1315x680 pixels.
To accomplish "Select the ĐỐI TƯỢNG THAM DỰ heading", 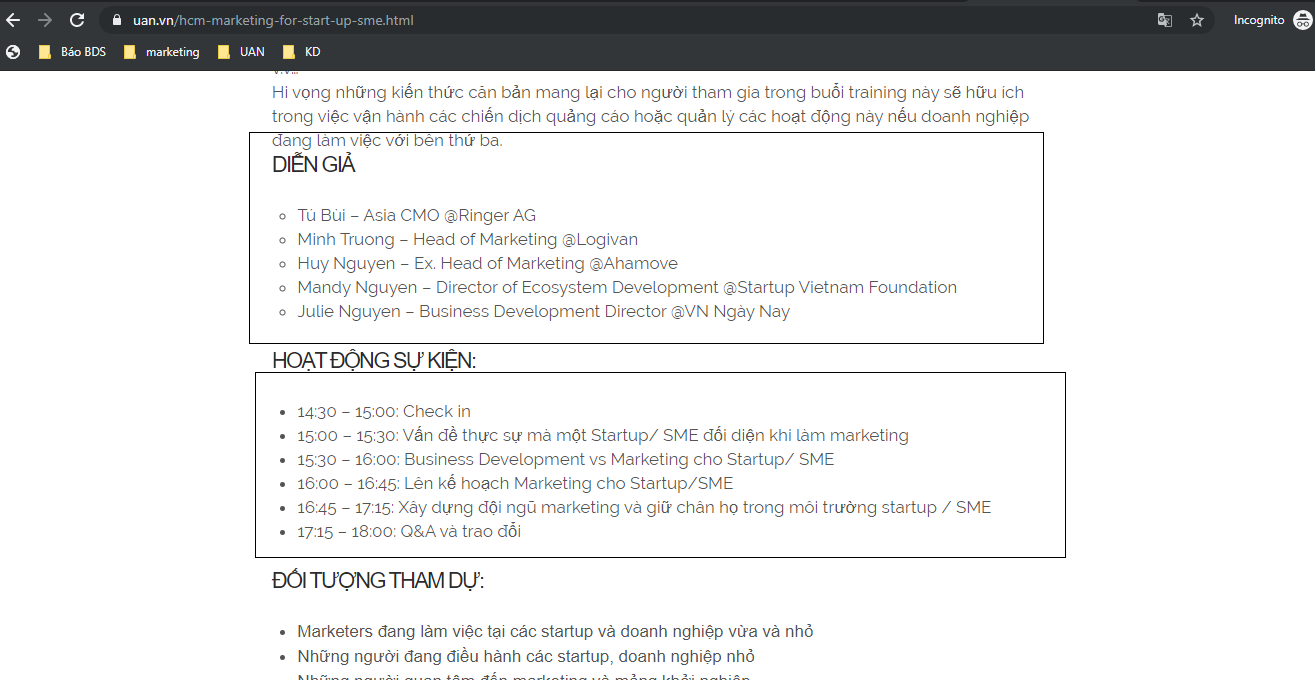I will coord(378,581).
